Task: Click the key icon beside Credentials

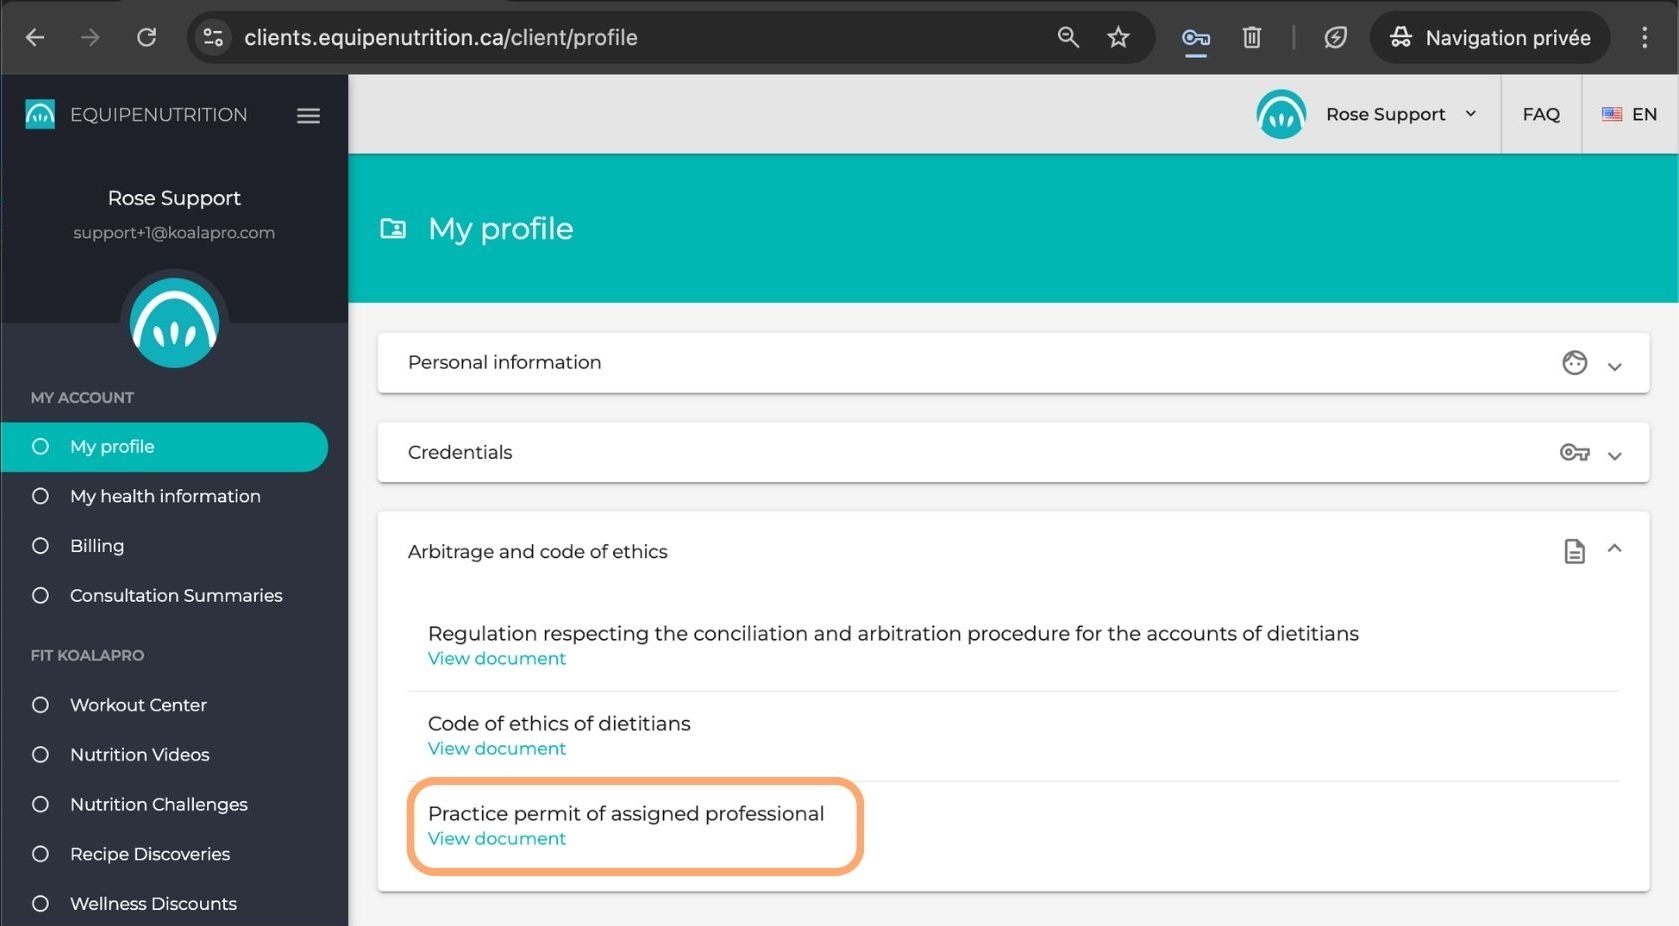Action: click(x=1574, y=452)
